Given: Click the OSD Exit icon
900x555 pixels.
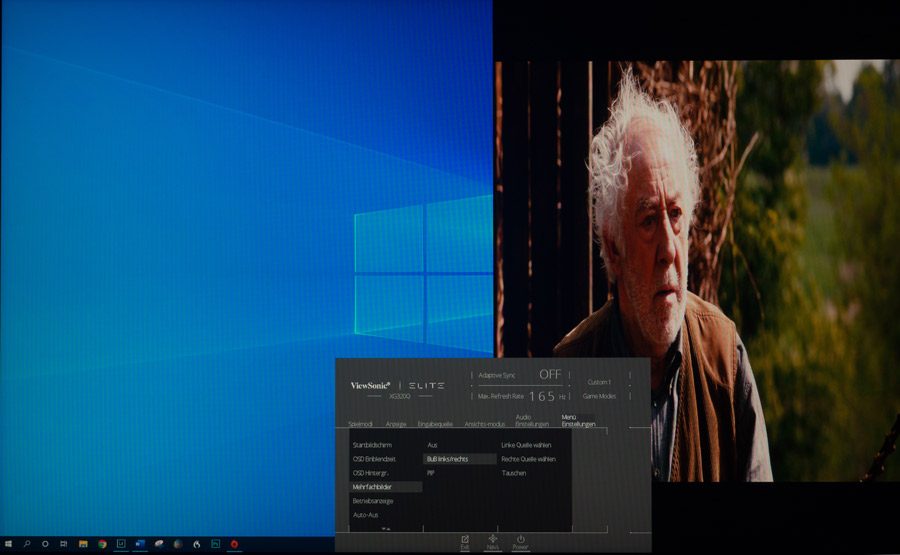Looking at the screenshot, I should [x=465, y=542].
